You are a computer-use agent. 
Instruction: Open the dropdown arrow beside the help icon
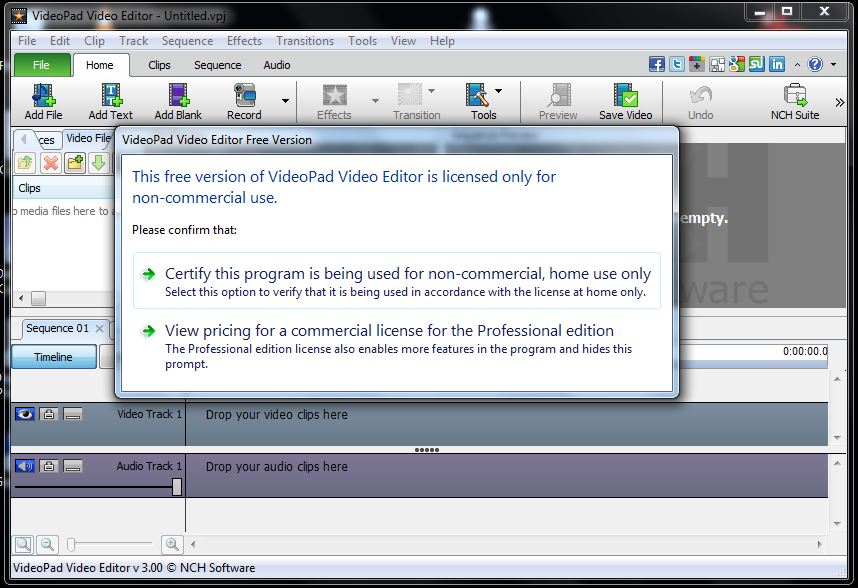(x=833, y=65)
